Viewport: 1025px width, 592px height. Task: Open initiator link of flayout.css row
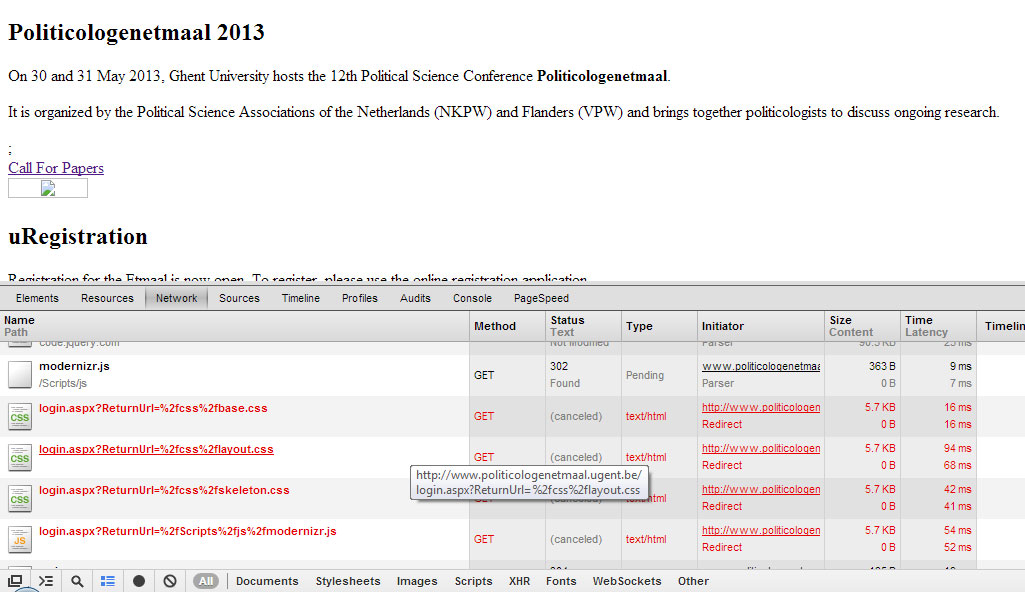(761, 449)
